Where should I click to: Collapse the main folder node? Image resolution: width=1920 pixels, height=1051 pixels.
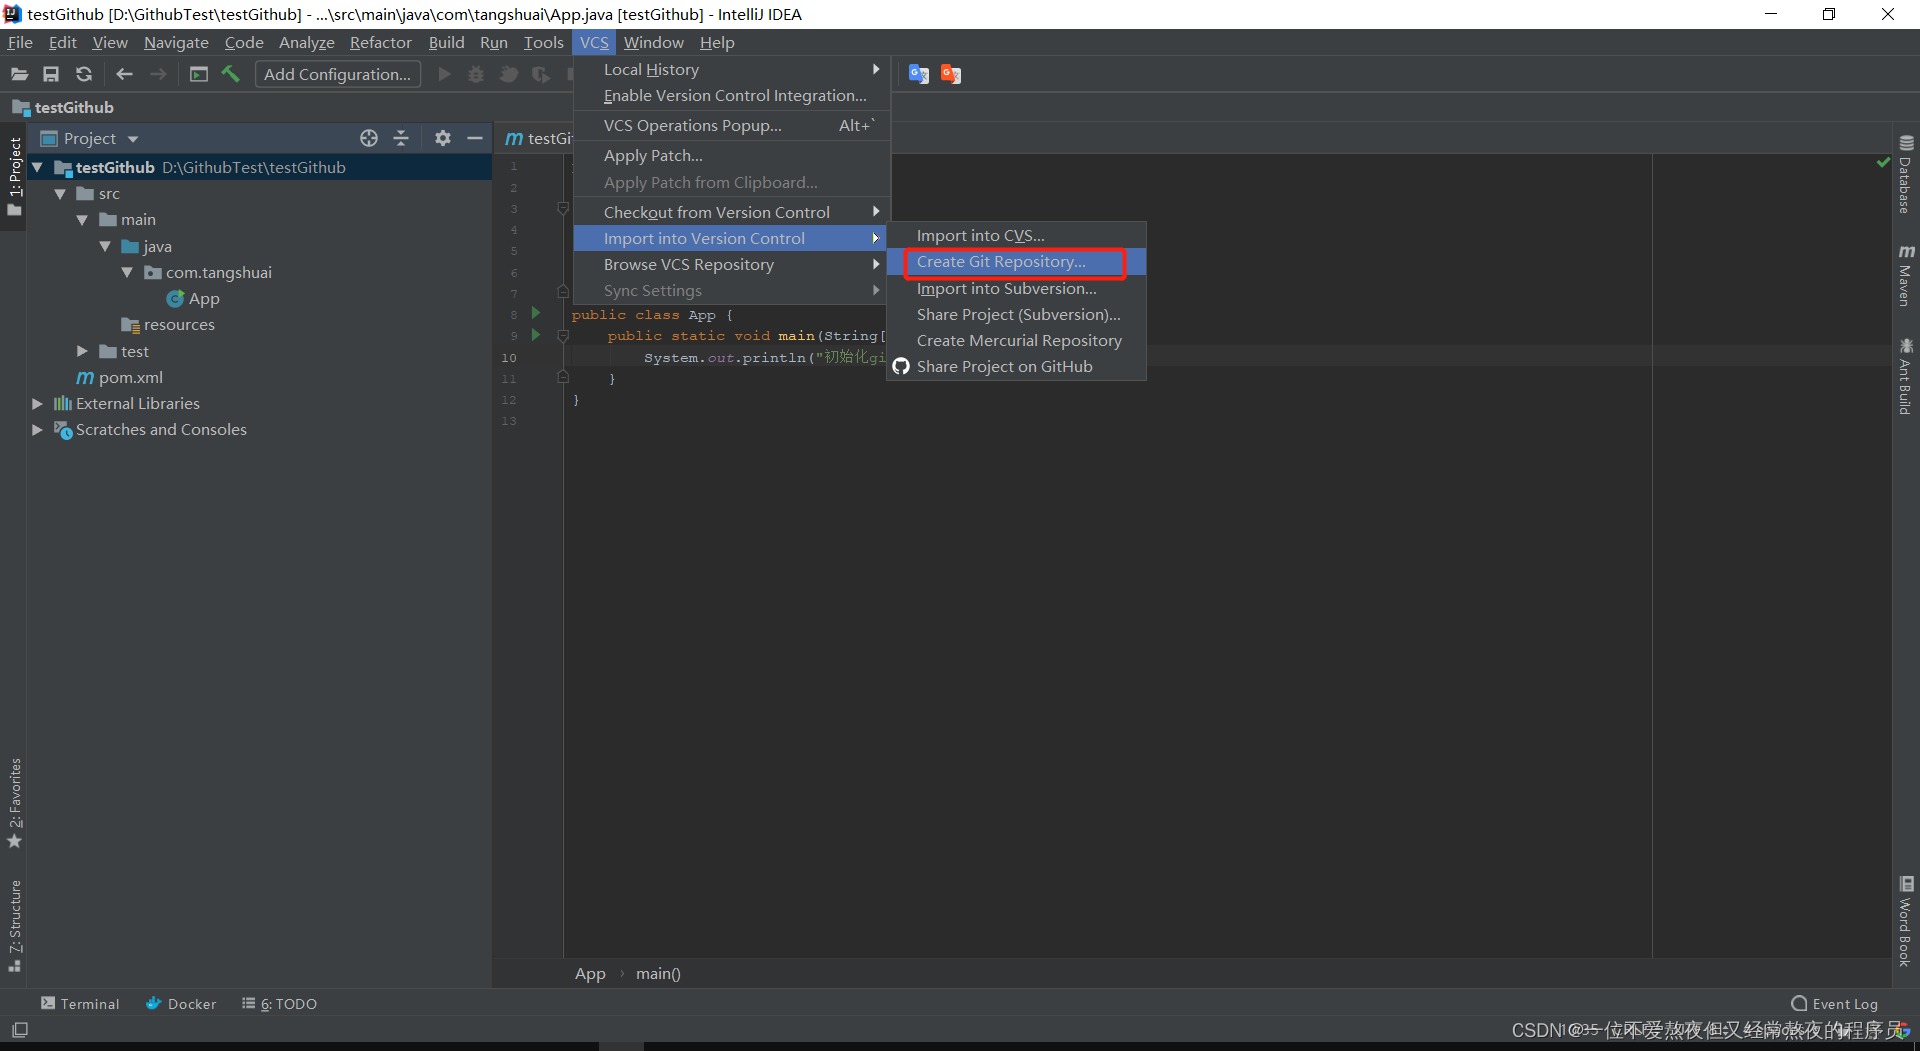point(82,220)
